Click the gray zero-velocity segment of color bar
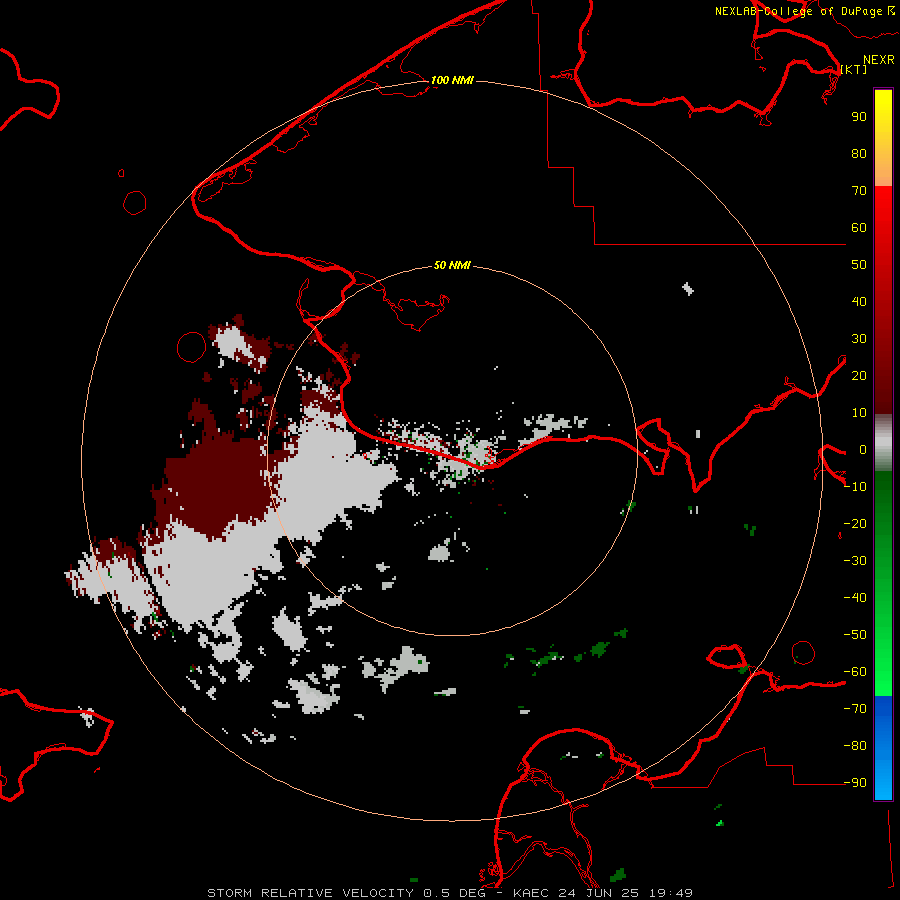This screenshot has height=900, width=900. [x=883, y=443]
